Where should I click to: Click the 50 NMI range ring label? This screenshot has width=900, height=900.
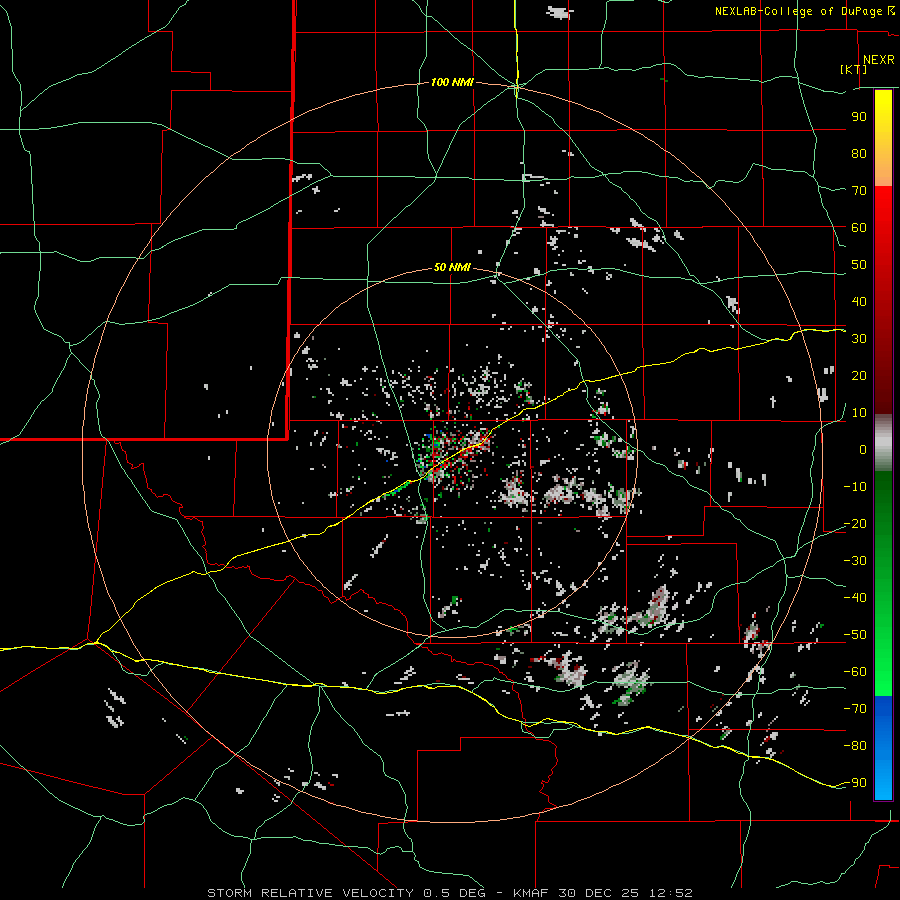pos(452,267)
